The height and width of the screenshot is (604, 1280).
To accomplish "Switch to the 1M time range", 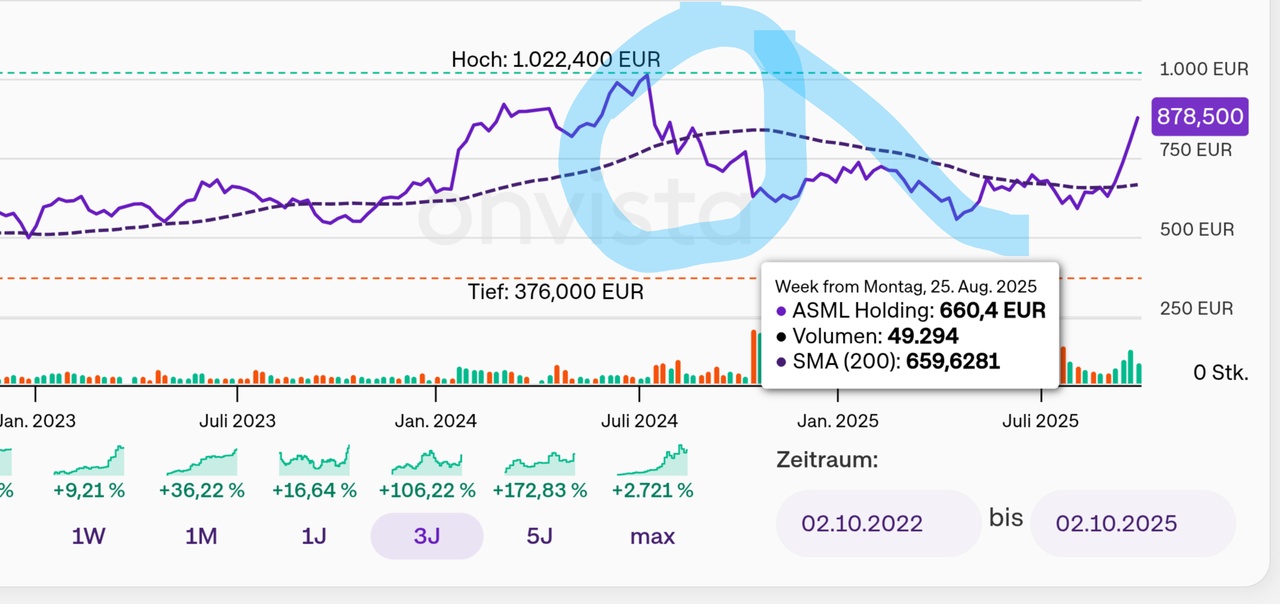I will (x=201, y=536).
